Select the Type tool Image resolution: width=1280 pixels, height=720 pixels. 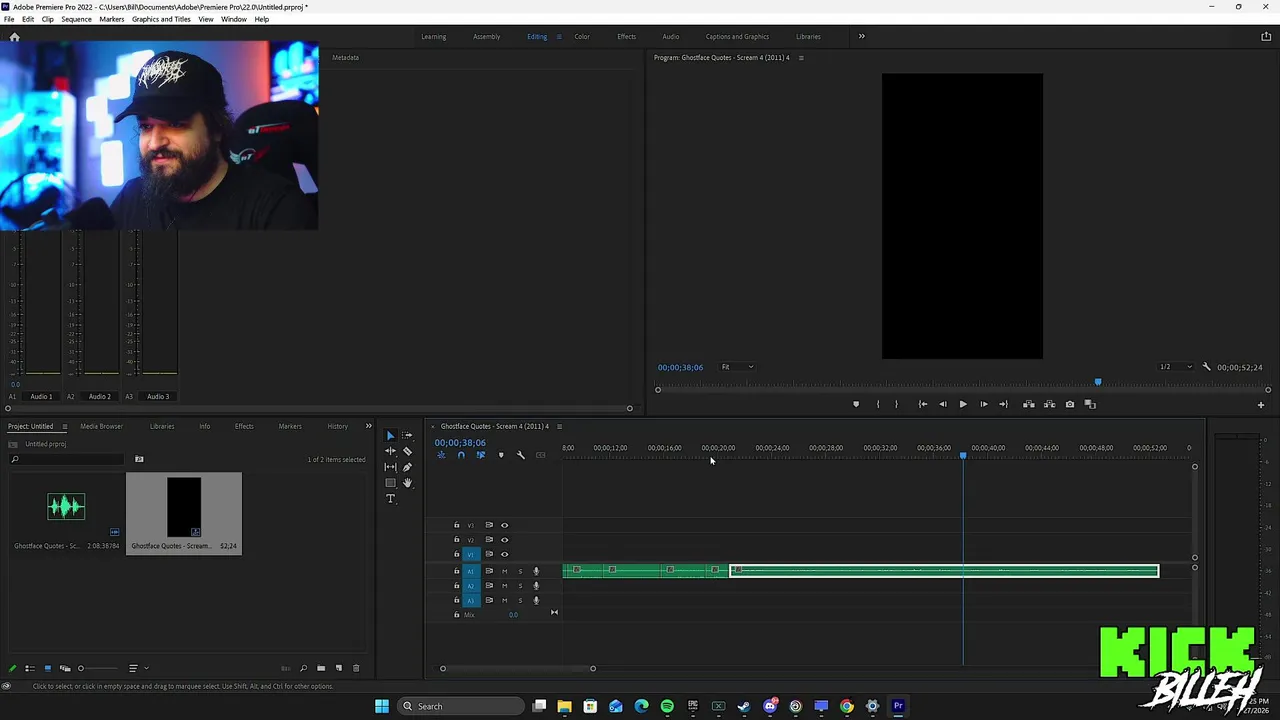point(390,499)
